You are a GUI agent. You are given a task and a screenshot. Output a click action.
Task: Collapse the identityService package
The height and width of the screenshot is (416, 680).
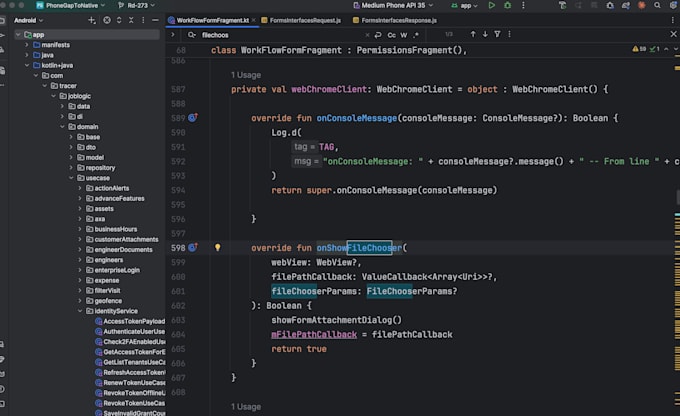pos(80,311)
